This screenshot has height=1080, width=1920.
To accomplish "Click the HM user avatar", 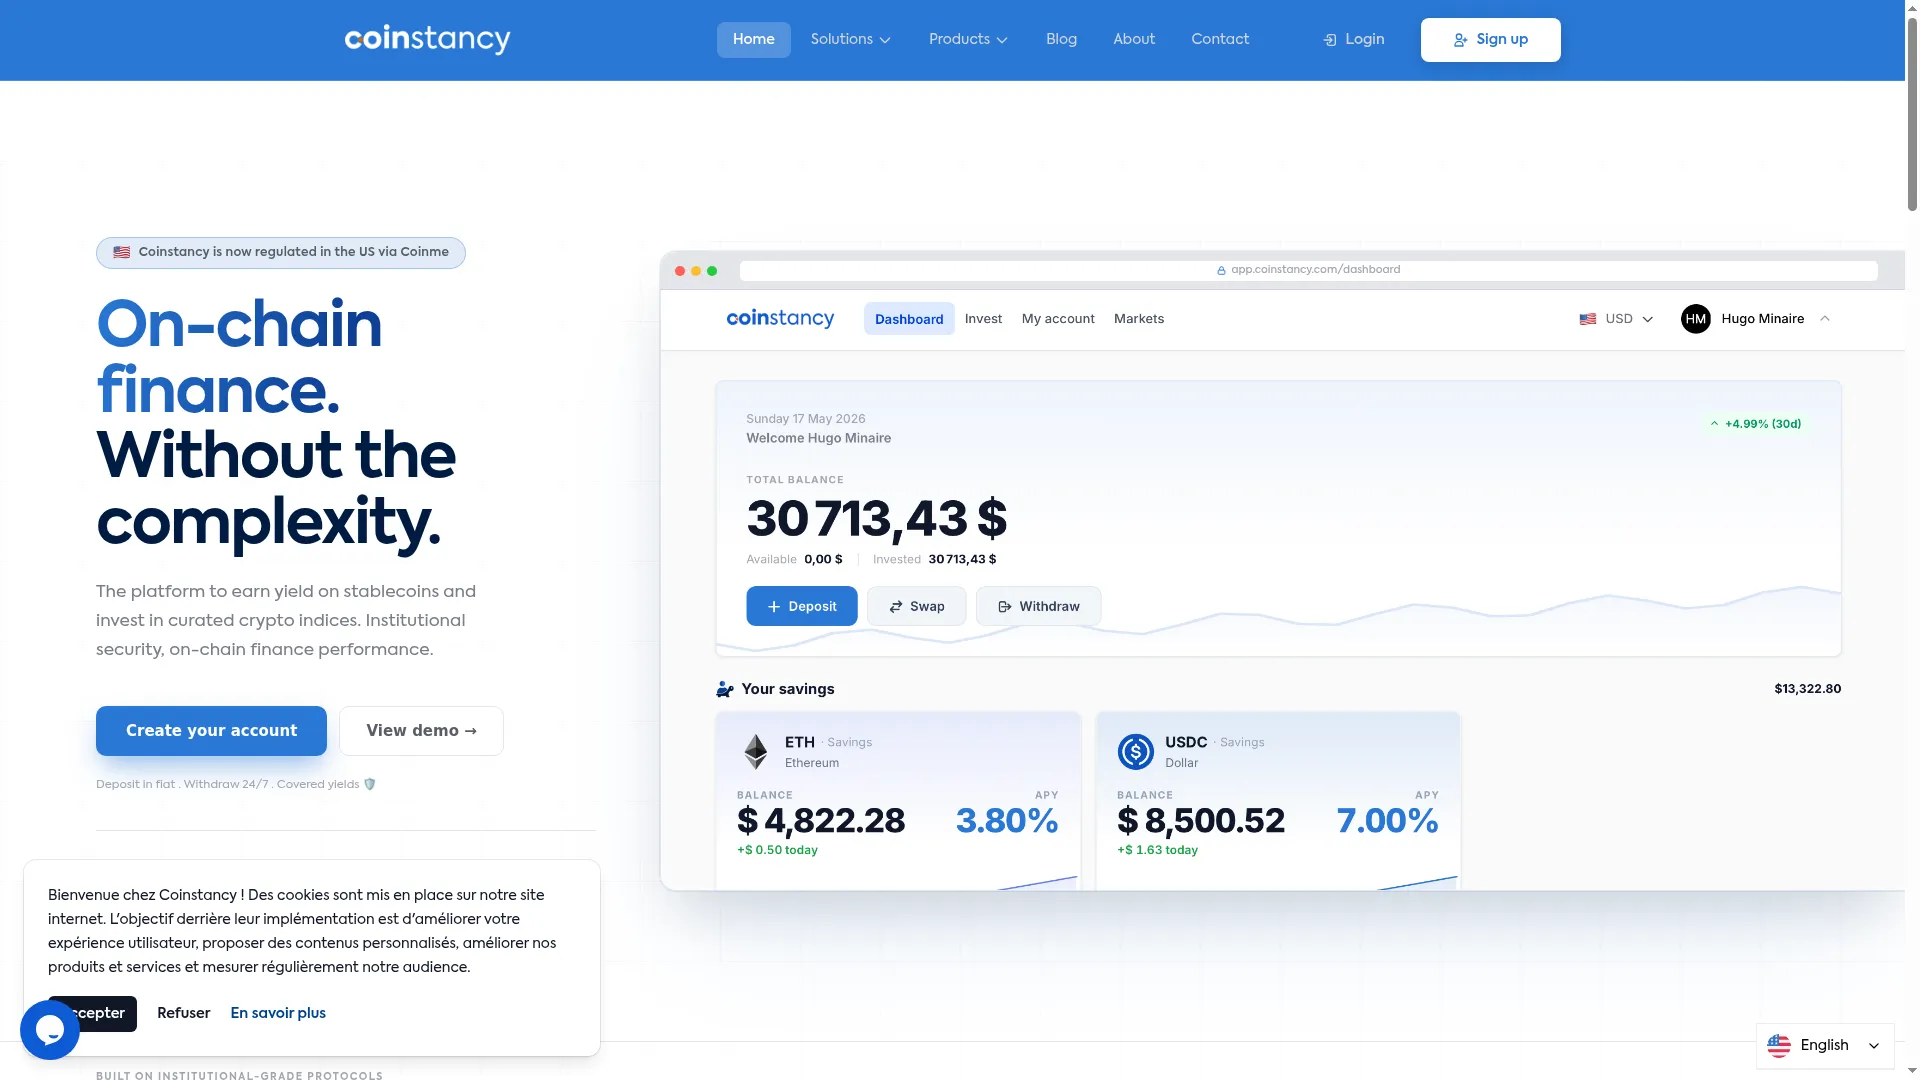I will pos(1696,319).
